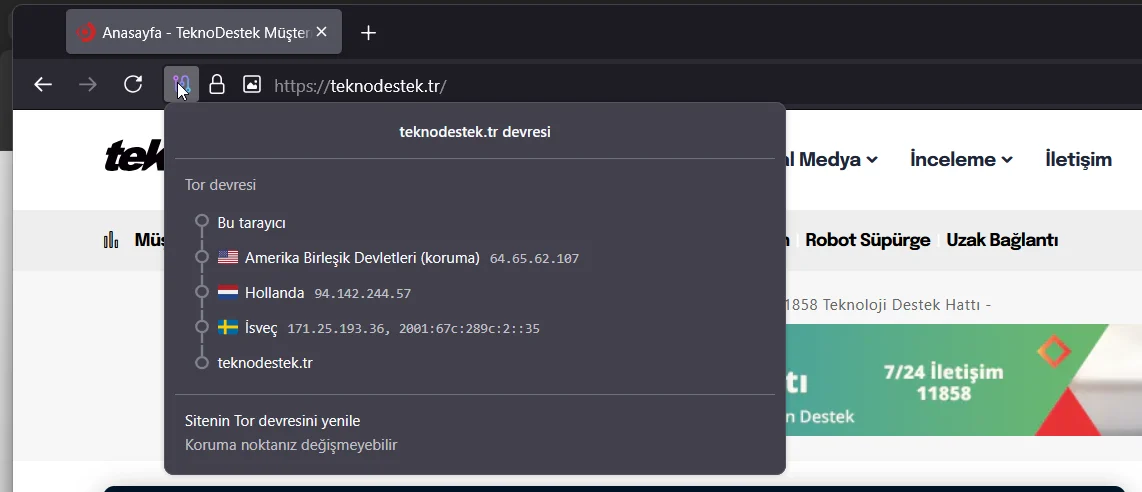
Task: Click the United States flag icon
Action: [228, 257]
